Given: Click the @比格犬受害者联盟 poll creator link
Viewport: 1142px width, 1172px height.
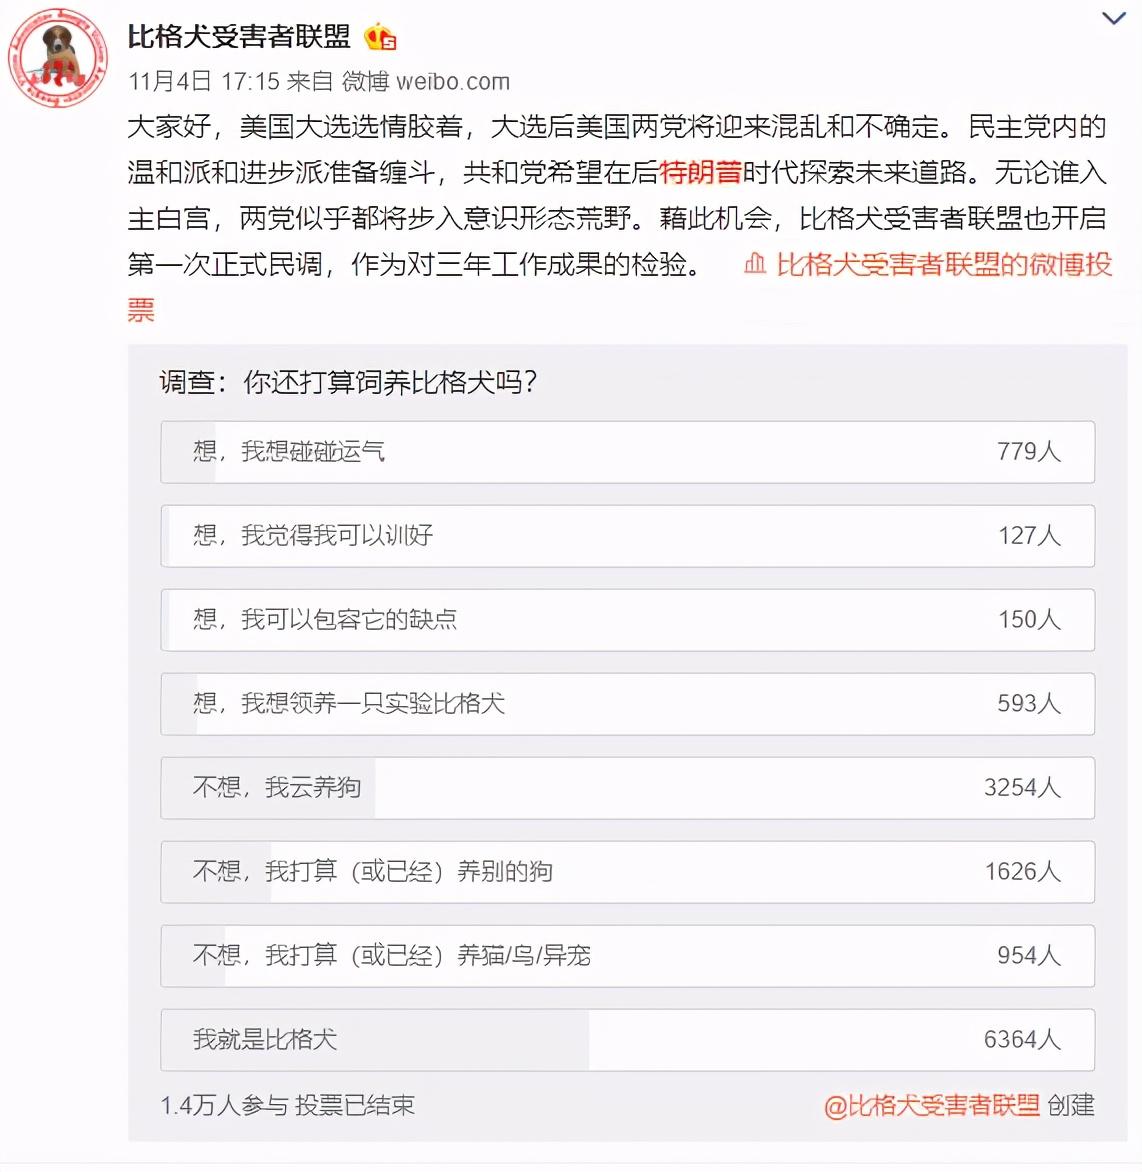Looking at the screenshot, I should (931, 1105).
